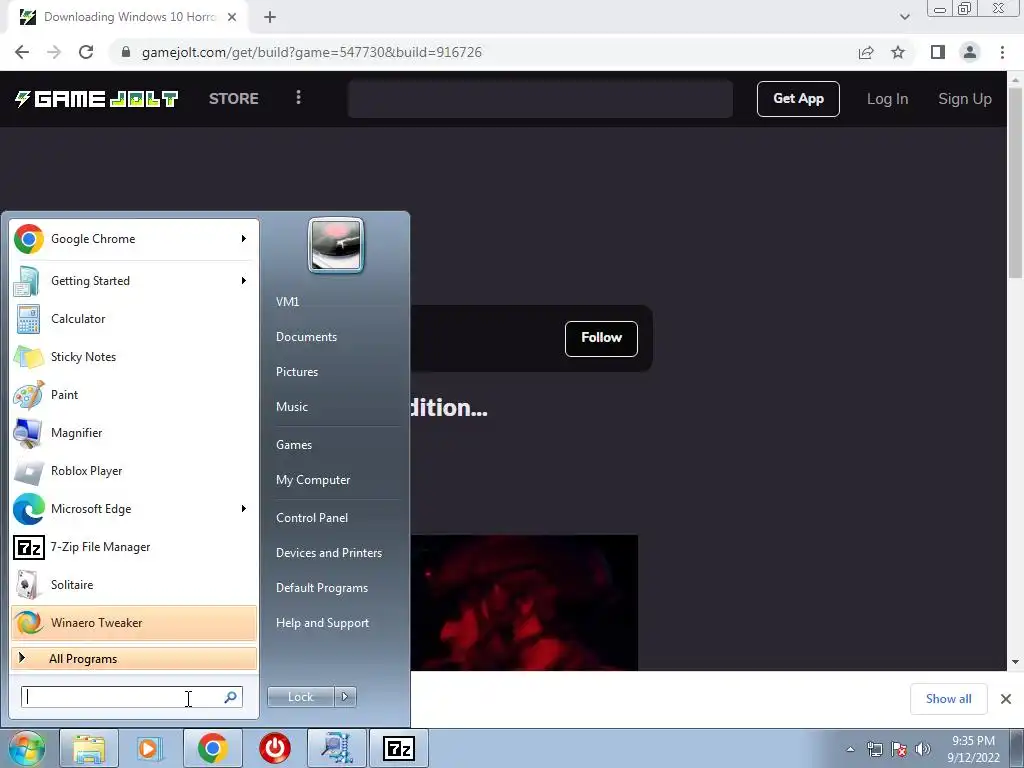Bookmark this page with star icon
1024x768 pixels.
(898, 52)
